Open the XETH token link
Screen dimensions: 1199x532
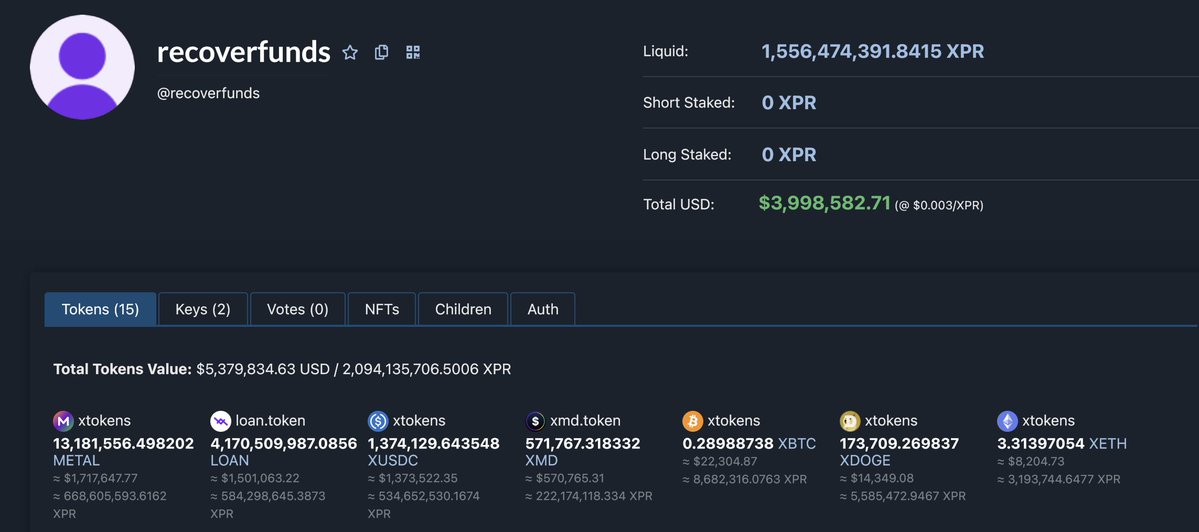point(1108,443)
